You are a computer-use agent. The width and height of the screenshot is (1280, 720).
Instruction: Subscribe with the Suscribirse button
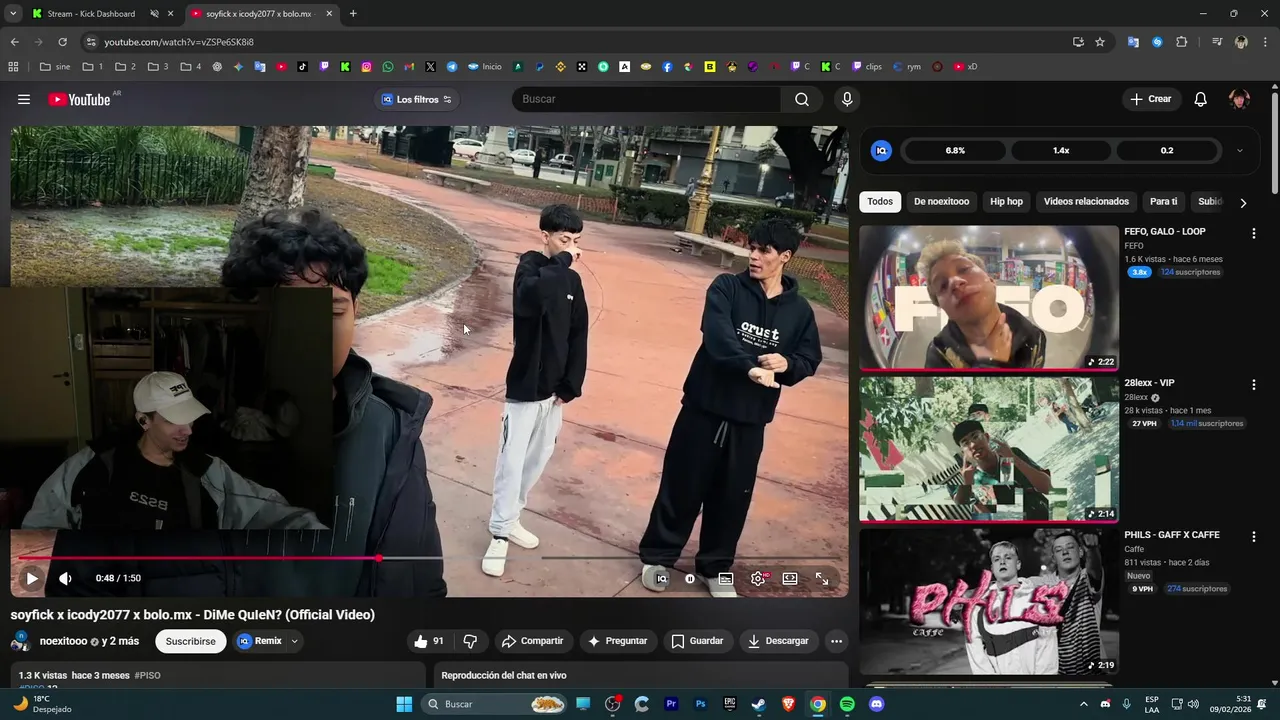tap(190, 641)
